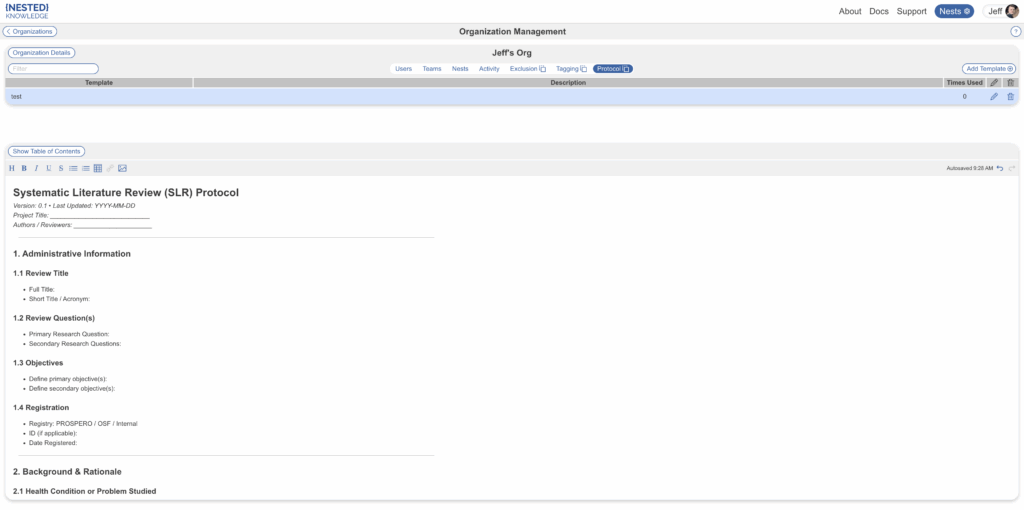Undo the last editor change
This screenshot has width=1024, height=510.
tap(1000, 168)
